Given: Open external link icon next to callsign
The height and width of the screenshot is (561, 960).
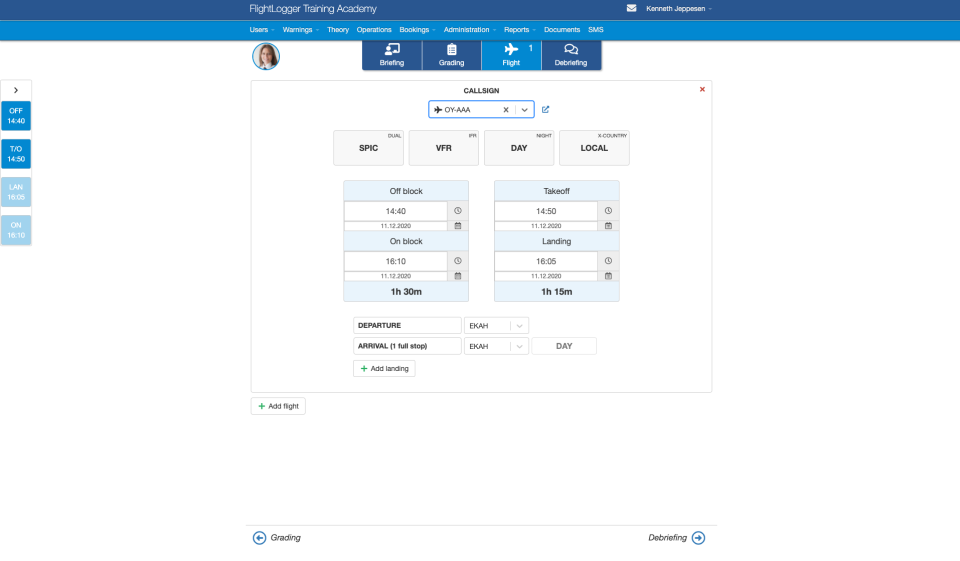Looking at the screenshot, I should [546, 110].
